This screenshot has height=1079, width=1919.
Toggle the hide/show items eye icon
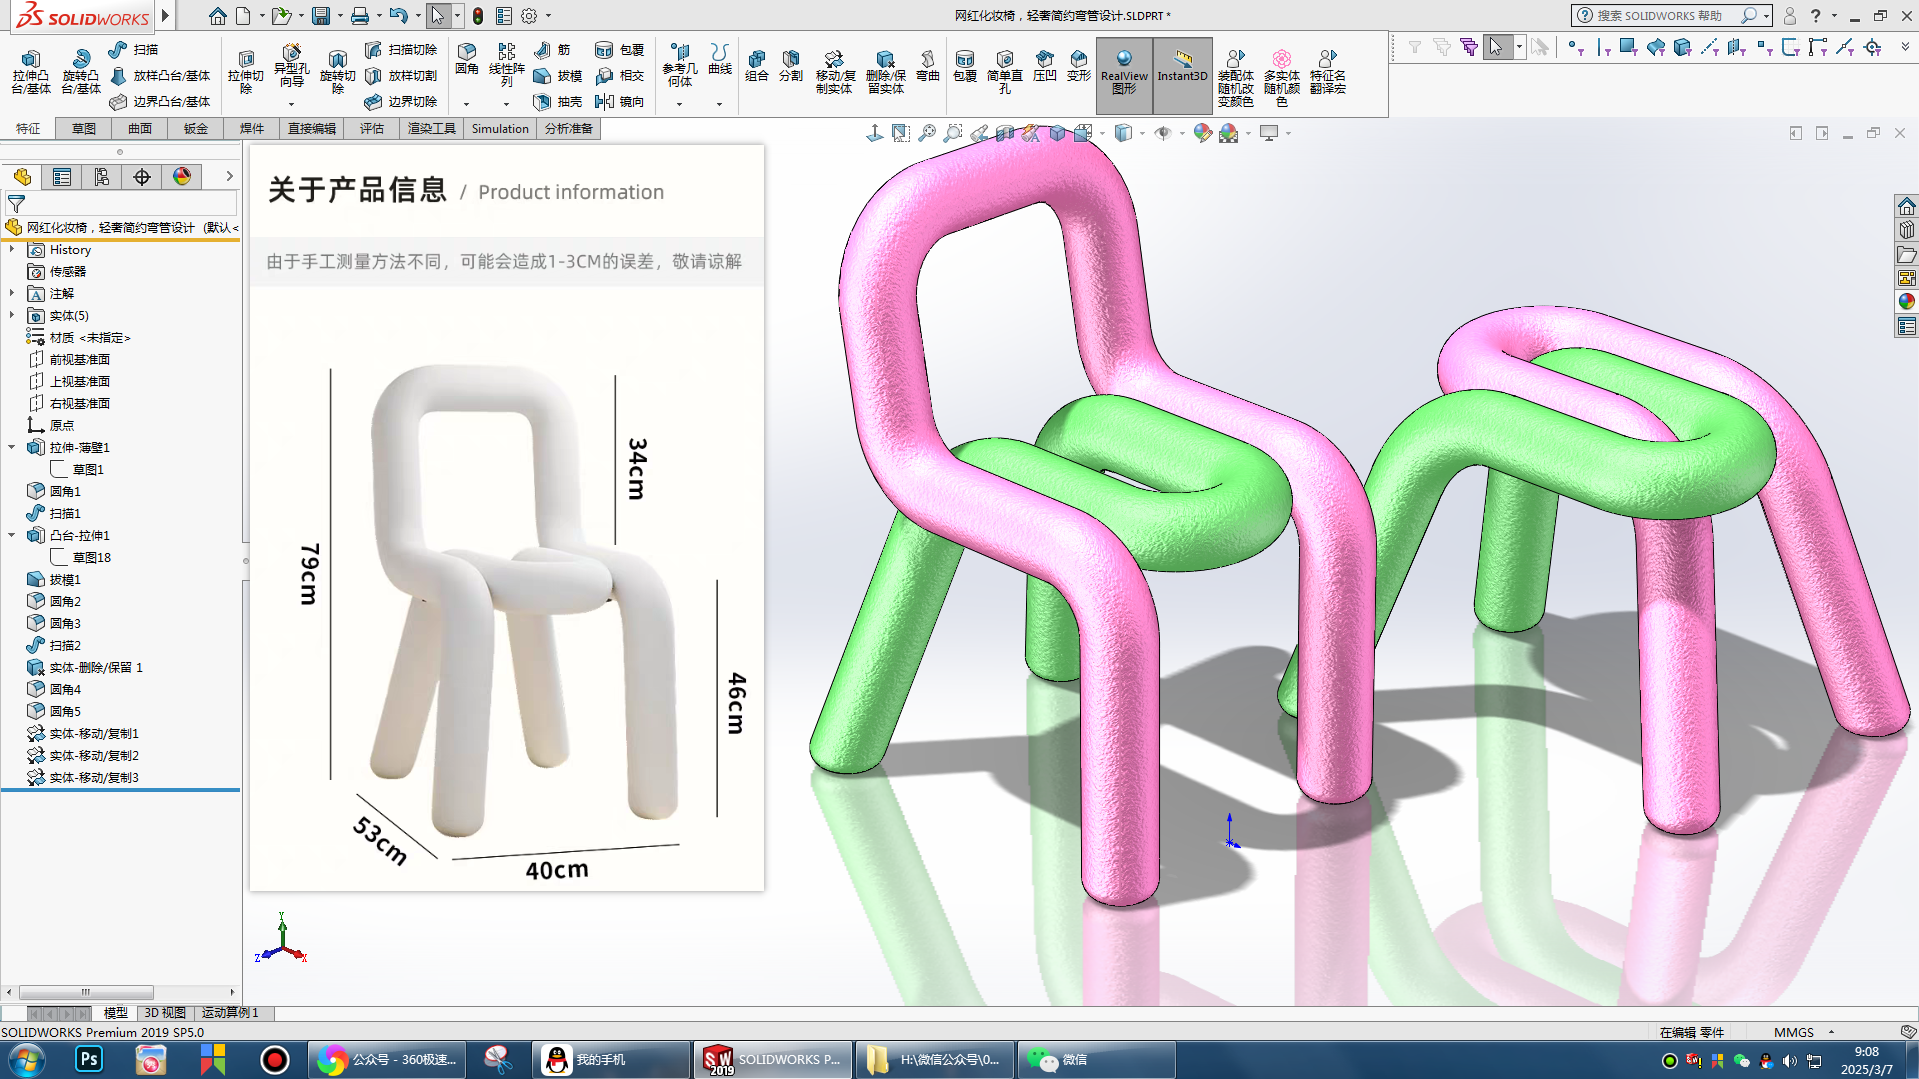(1162, 133)
